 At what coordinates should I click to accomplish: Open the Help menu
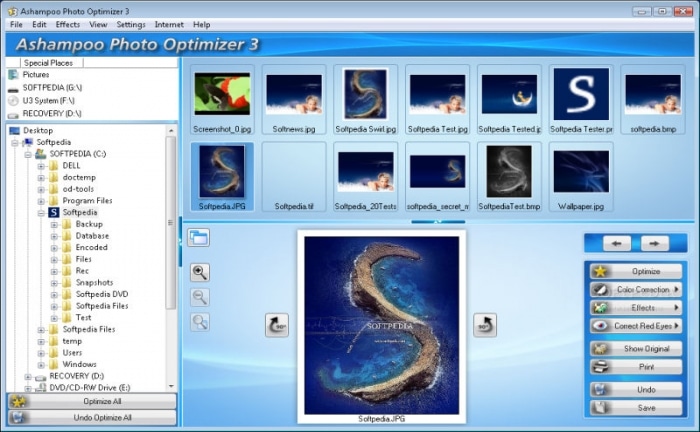pos(201,25)
